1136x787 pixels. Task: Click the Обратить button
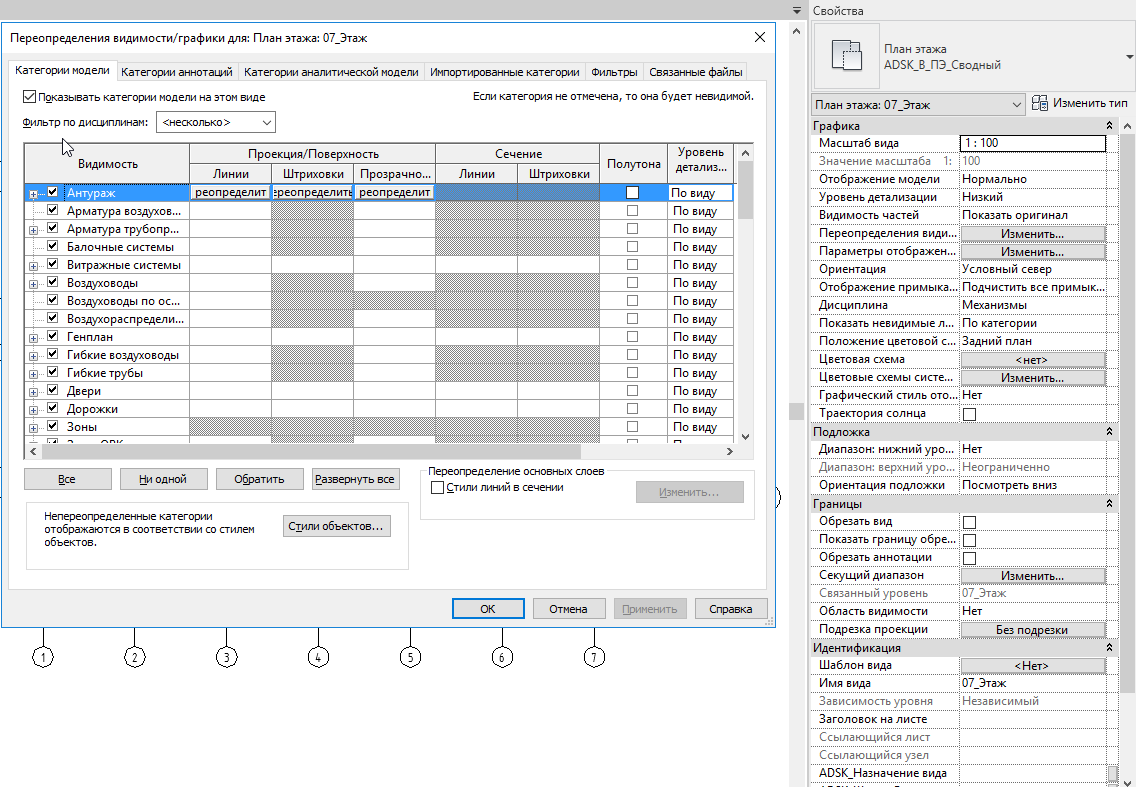point(259,479)
